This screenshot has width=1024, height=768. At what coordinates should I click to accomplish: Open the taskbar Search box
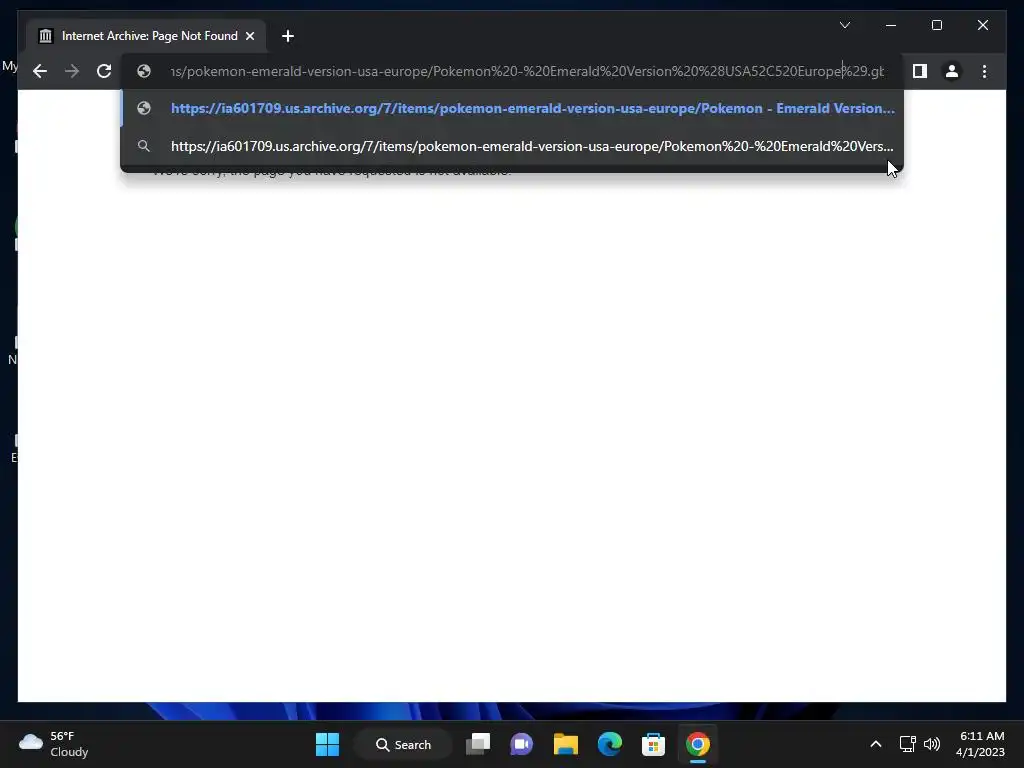tap(404, 744)
